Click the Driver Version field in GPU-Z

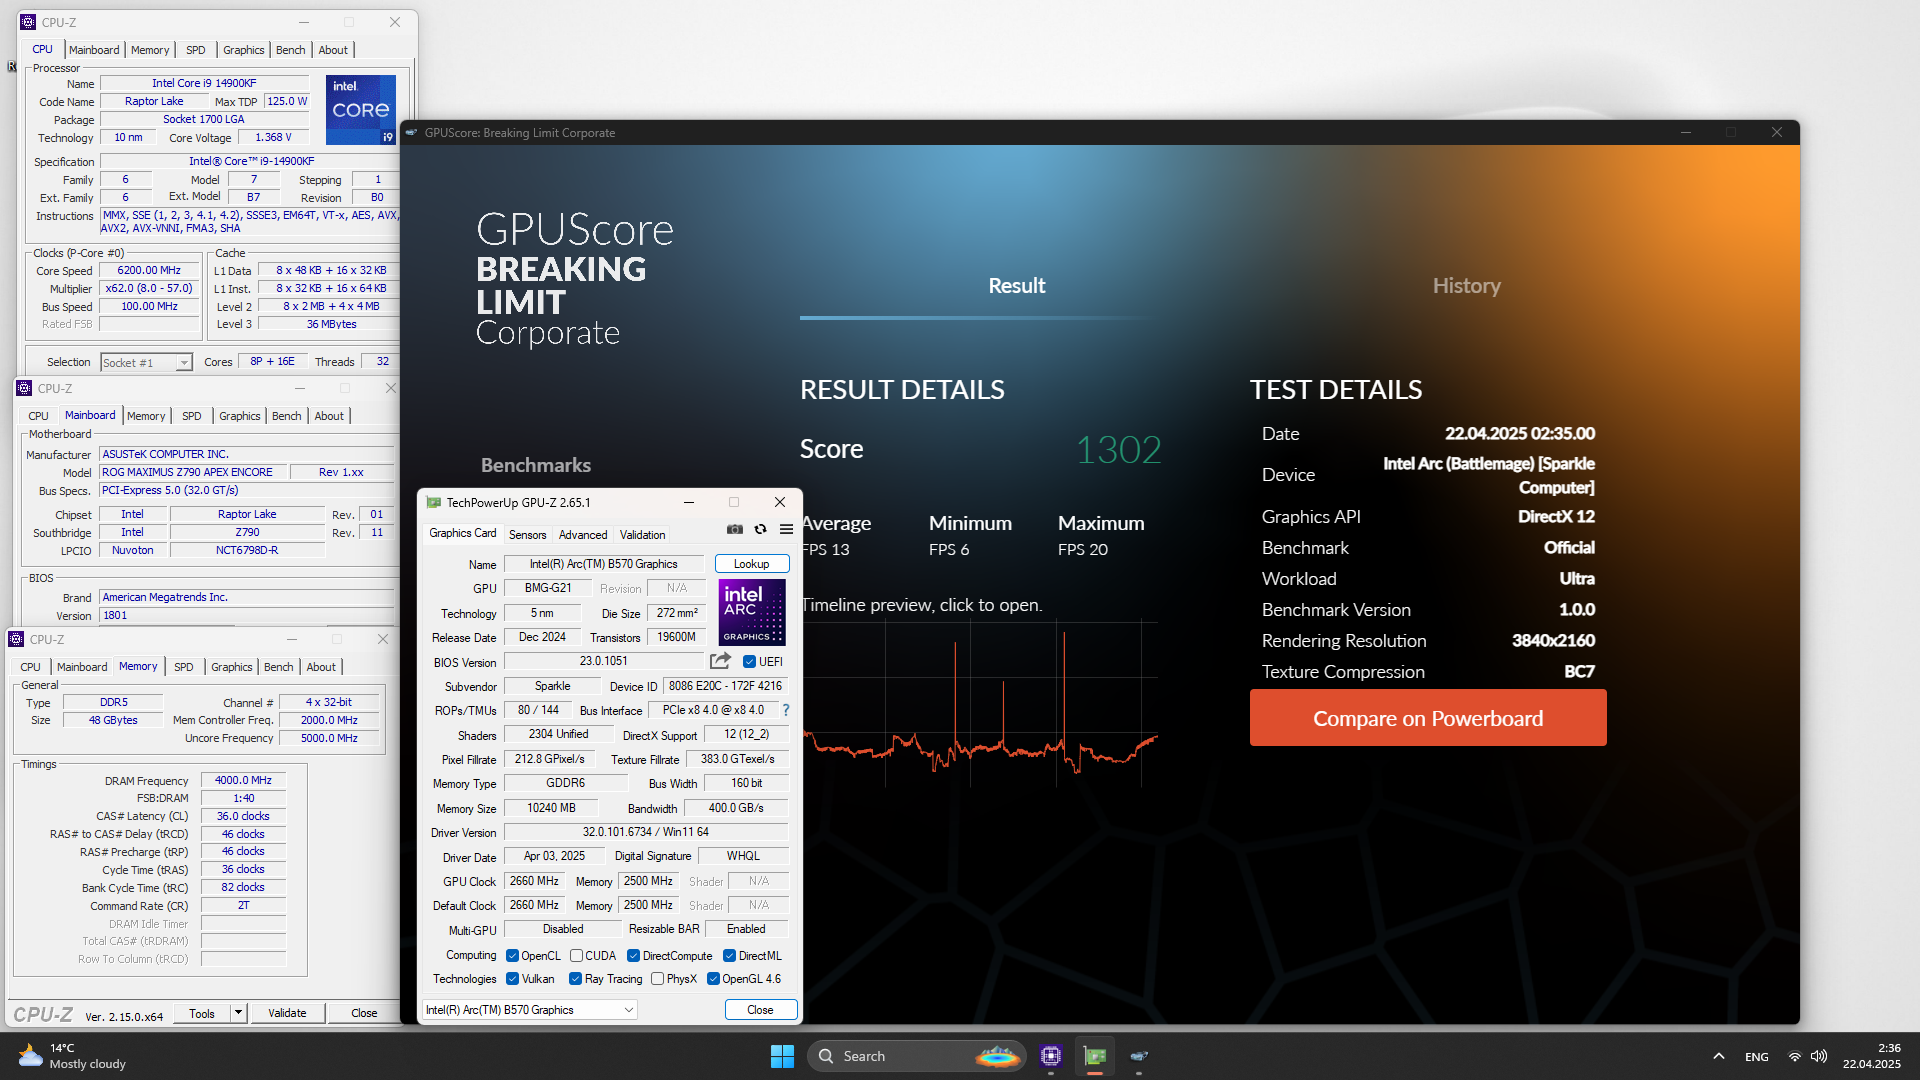[x=646, y=832]
